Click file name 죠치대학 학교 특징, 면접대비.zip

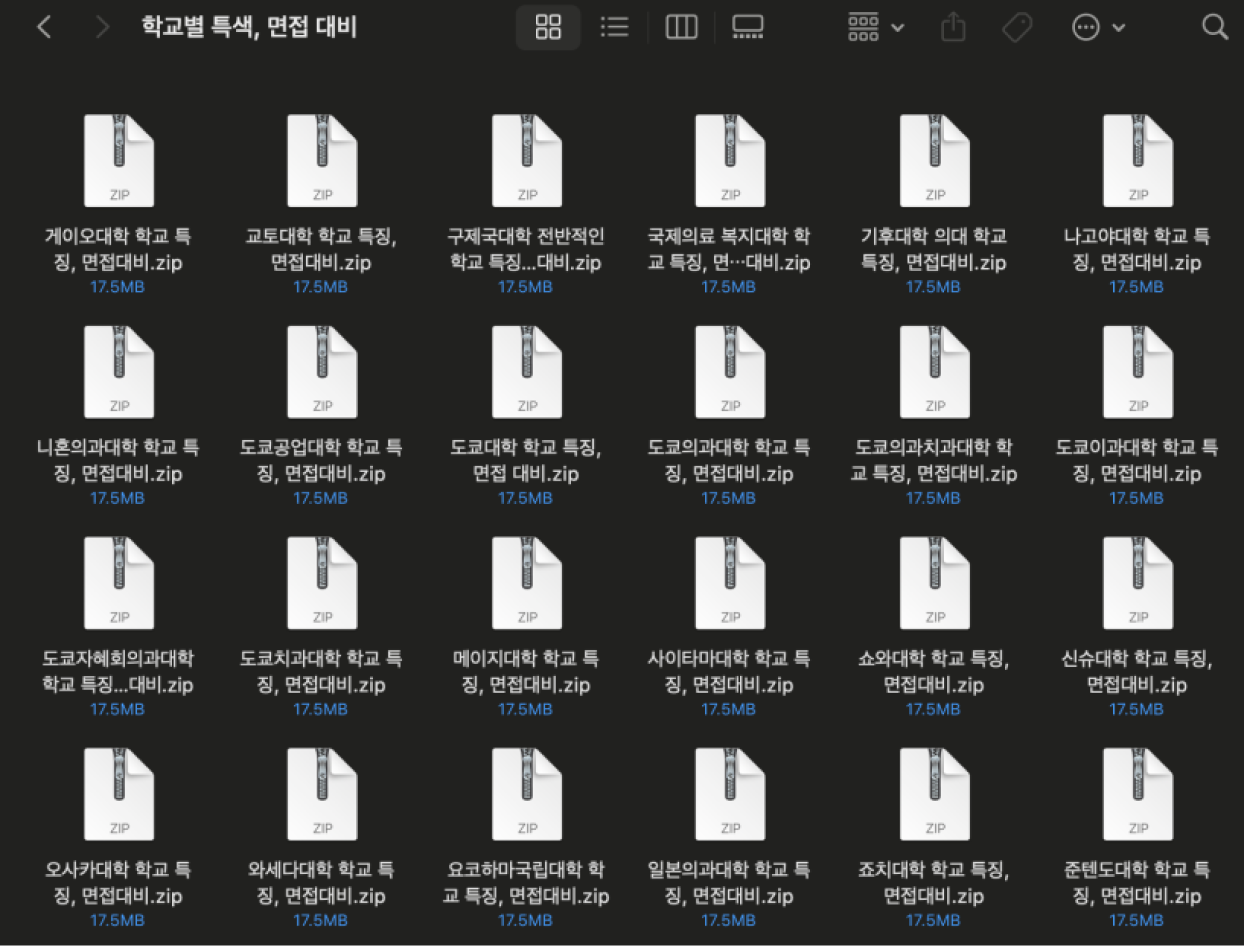click(x=934, y=883)
